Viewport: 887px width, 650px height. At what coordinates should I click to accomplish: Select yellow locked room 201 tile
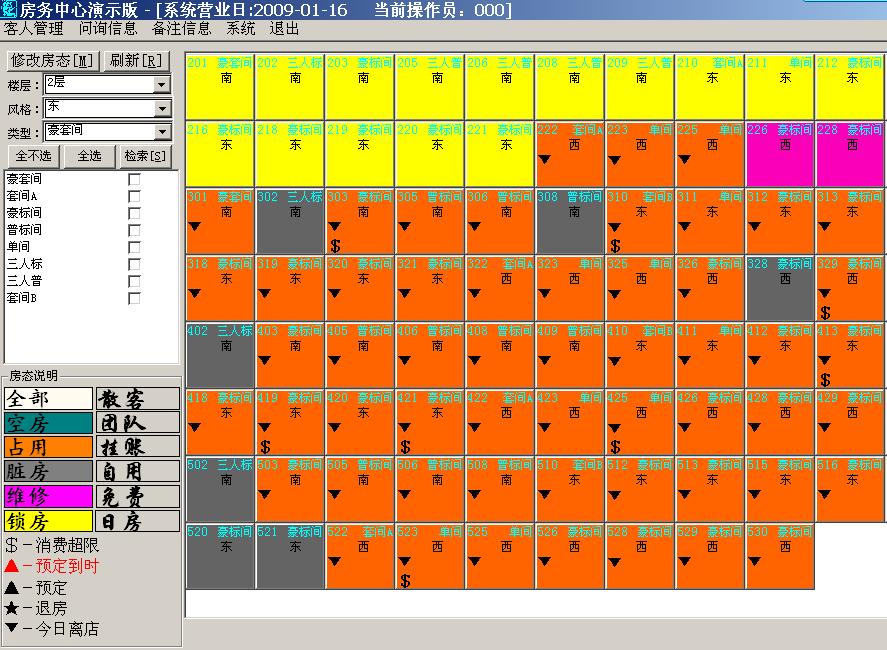(220, 87)
